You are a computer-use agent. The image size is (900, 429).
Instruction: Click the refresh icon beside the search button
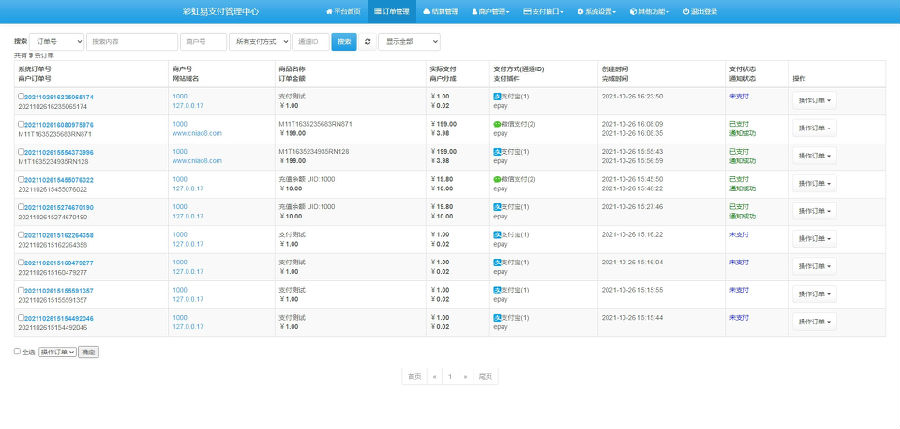367,42
